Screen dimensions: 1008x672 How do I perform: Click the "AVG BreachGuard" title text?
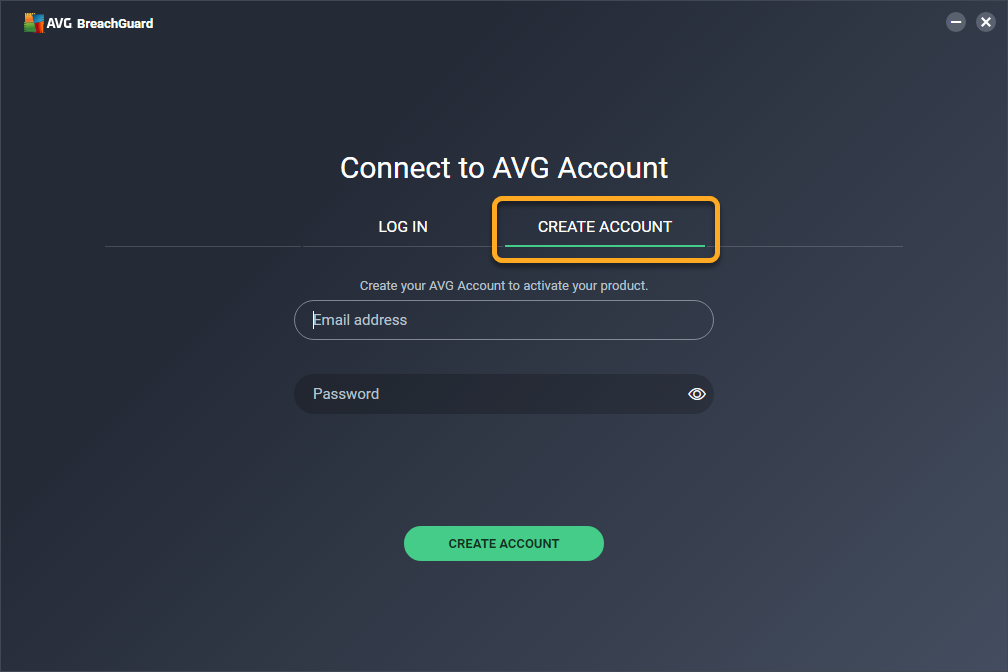click(x=100, y=23)
